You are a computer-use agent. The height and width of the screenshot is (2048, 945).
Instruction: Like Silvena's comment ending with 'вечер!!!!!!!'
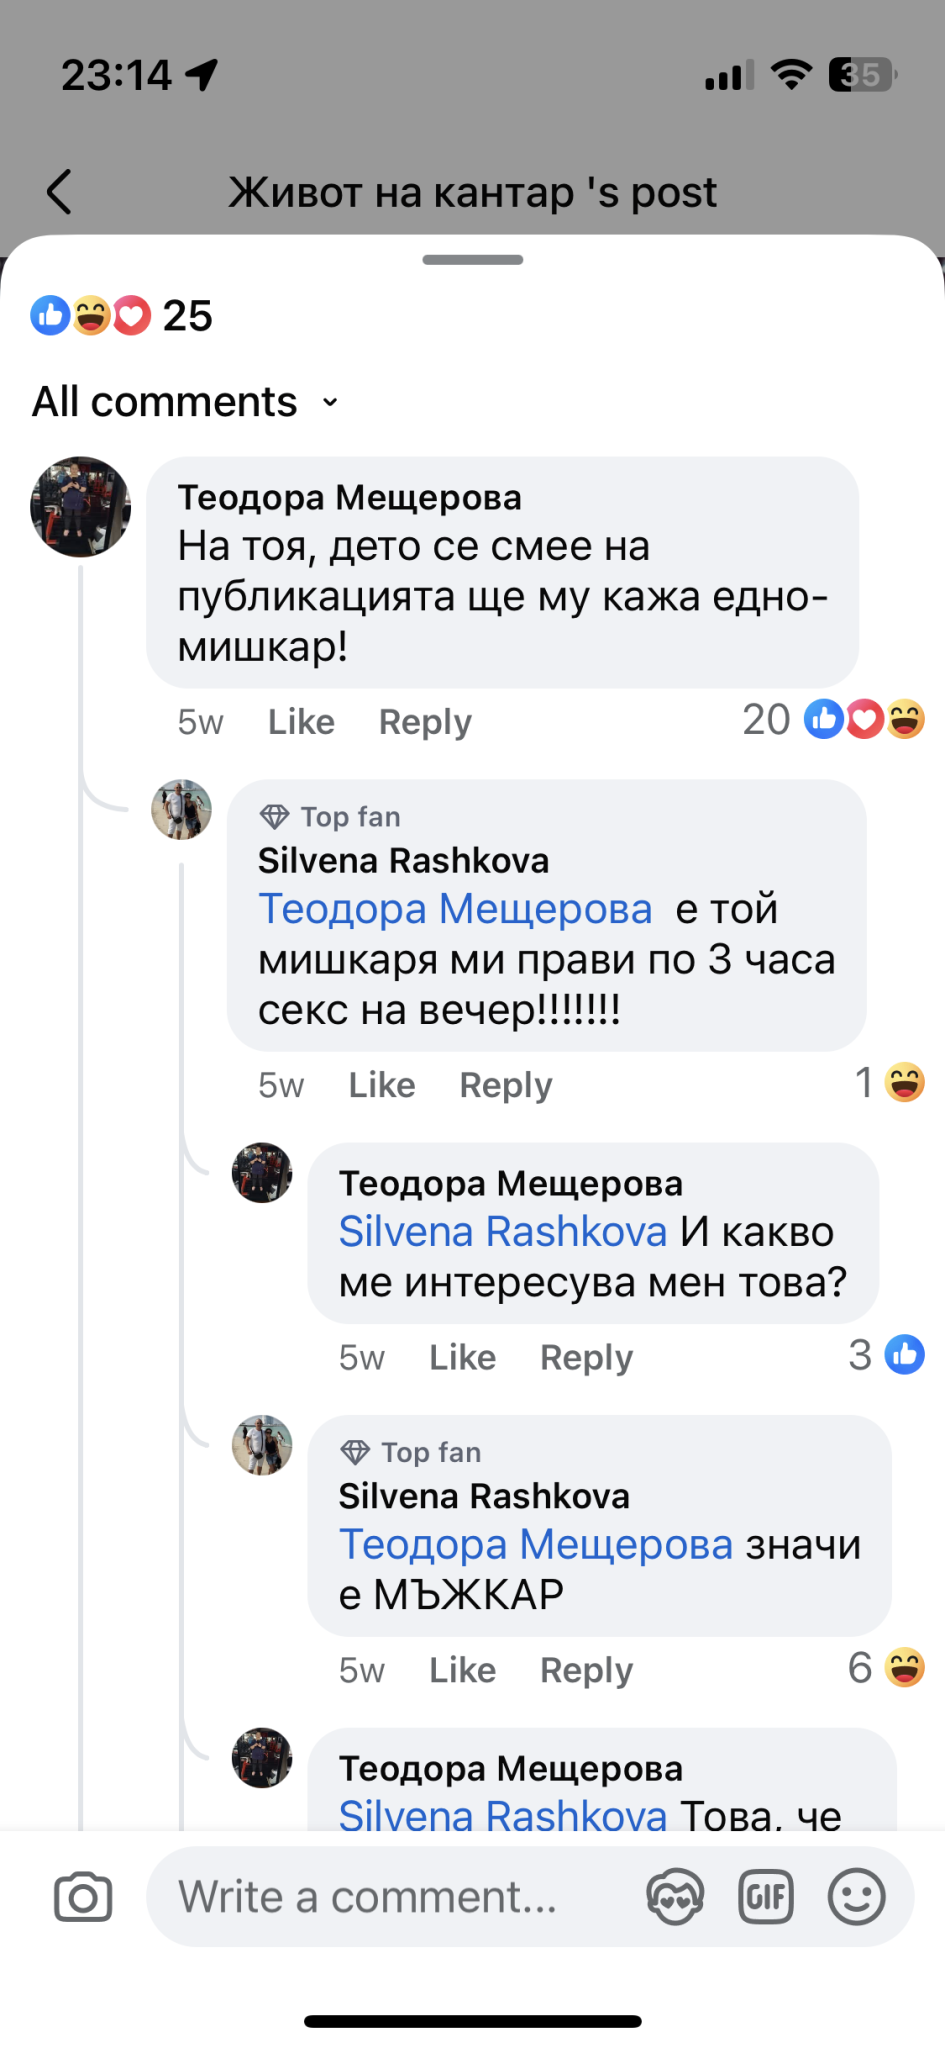click(382, 1085)
